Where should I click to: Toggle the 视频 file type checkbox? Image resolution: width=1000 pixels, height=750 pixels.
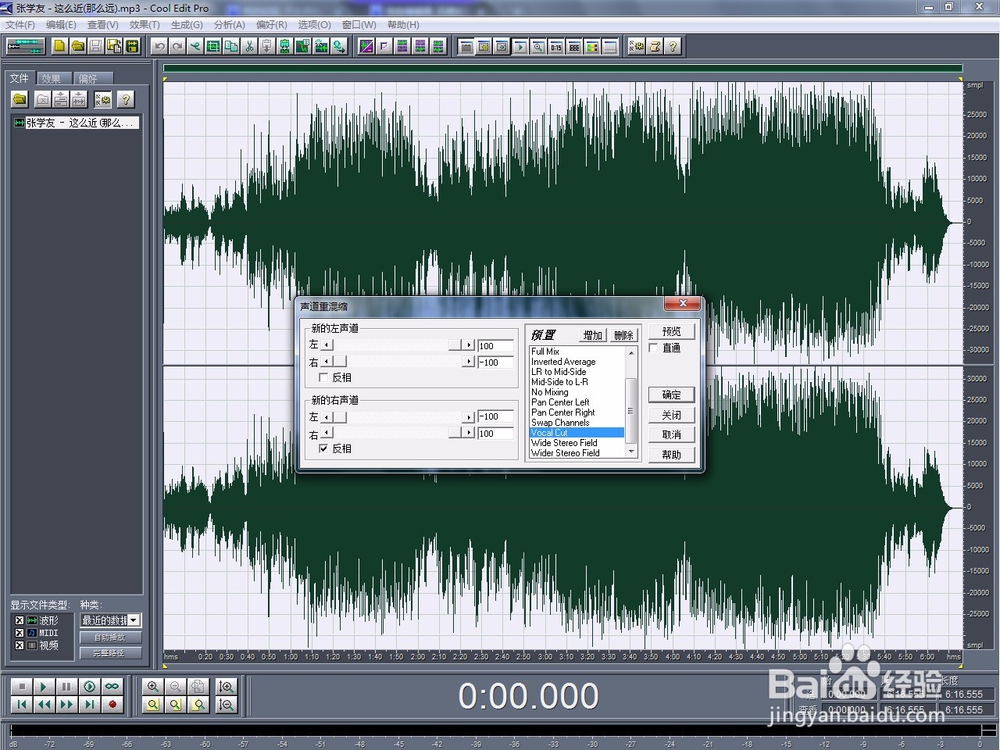(x=20, y=645)
